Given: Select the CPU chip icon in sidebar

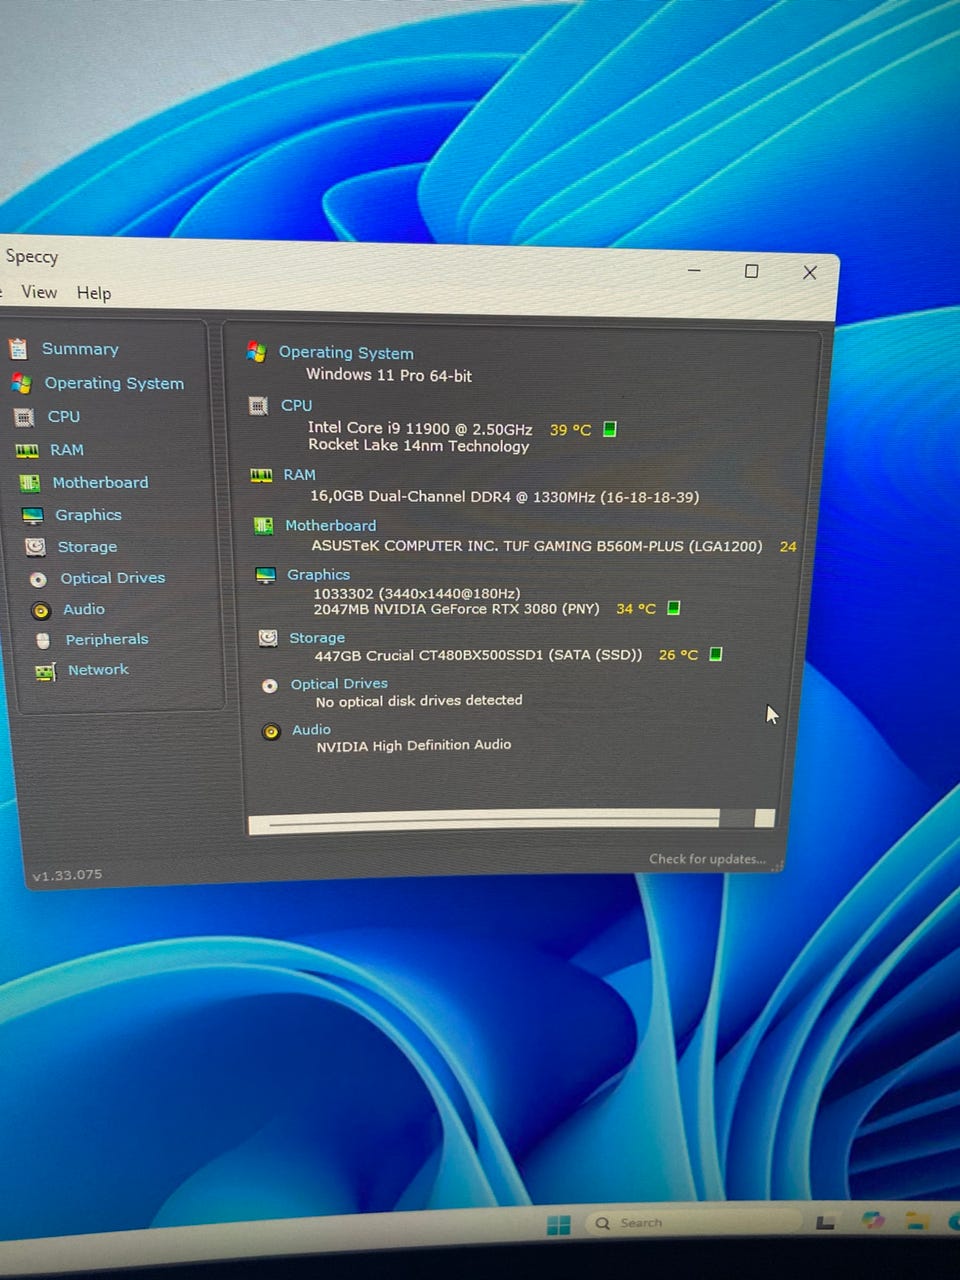Looking at the screenshot, I should point(24,417).
